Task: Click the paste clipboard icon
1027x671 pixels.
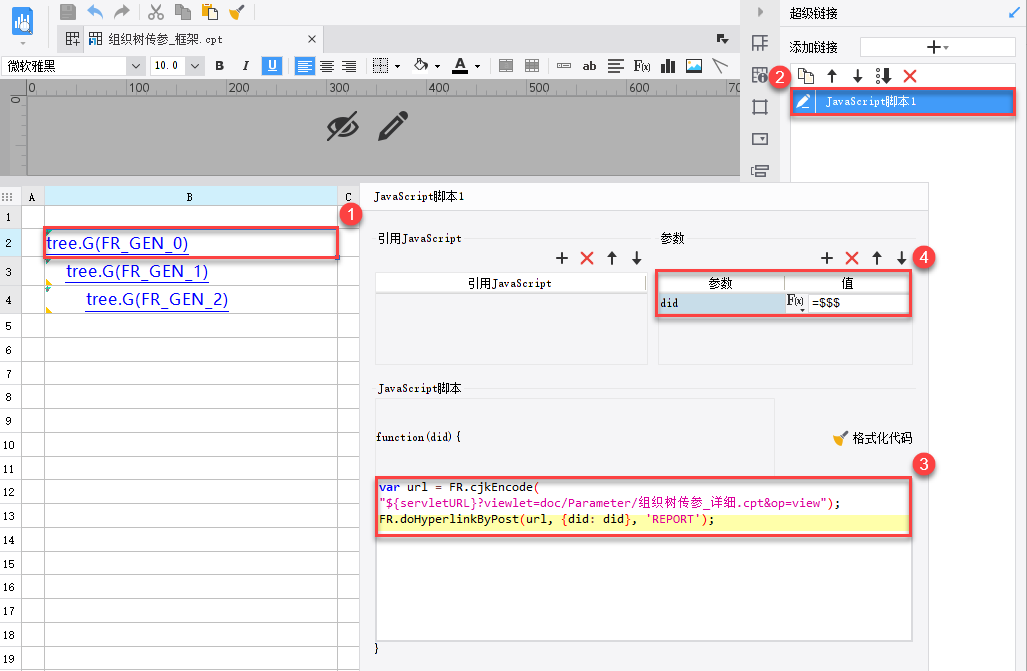Action: 210,11
